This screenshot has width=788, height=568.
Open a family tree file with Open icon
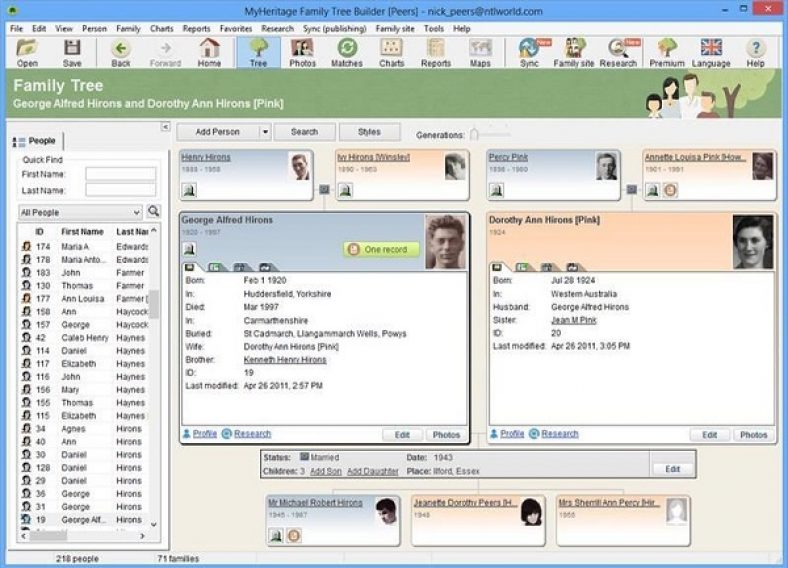(x=27, y=53)
